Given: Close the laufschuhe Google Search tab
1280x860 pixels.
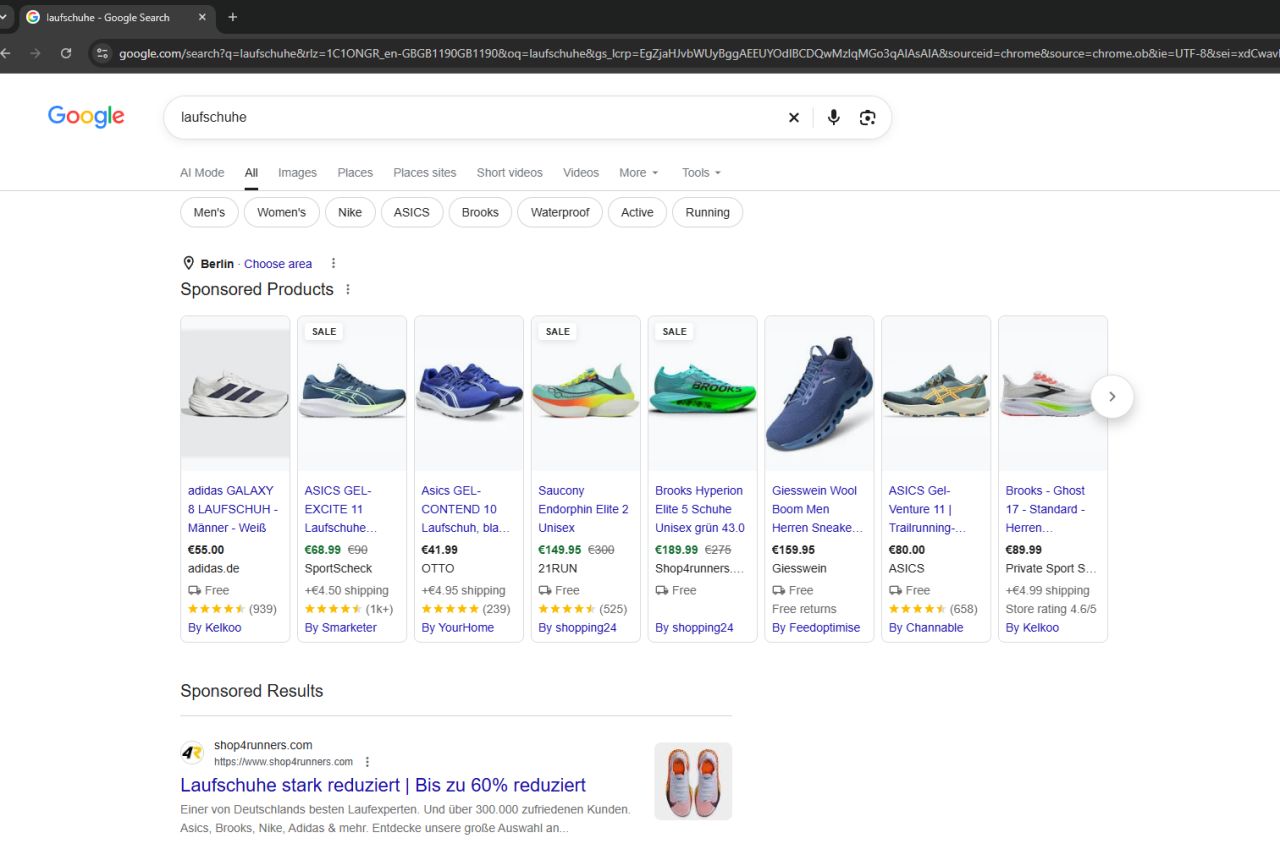Looking at the screenshot, I should [202, 17].
